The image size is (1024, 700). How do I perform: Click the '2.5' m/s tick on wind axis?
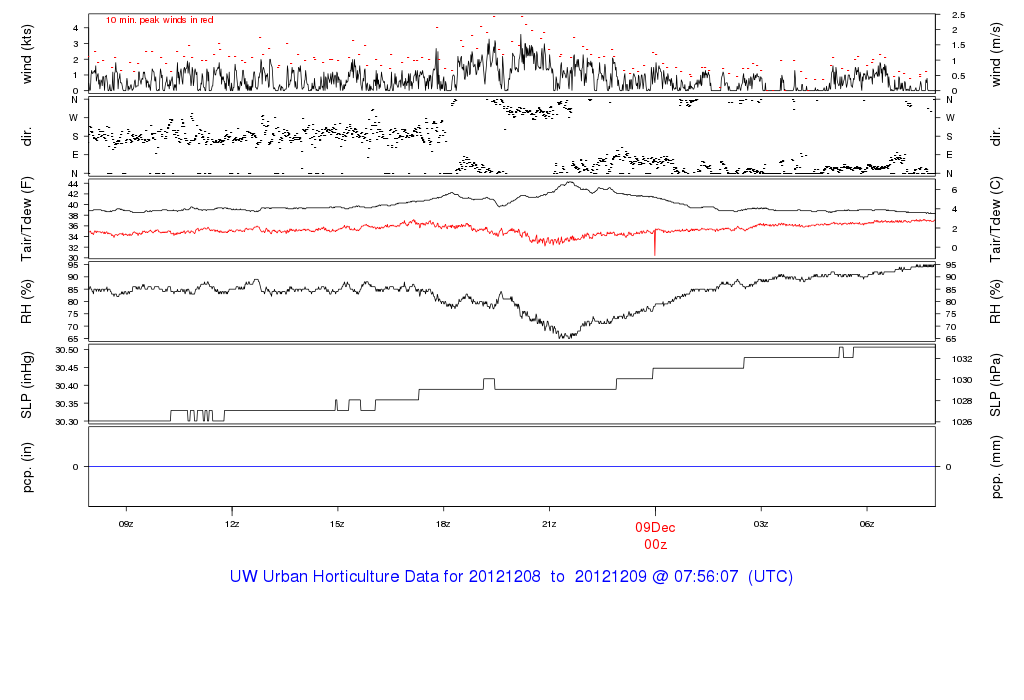pos(958,15)
